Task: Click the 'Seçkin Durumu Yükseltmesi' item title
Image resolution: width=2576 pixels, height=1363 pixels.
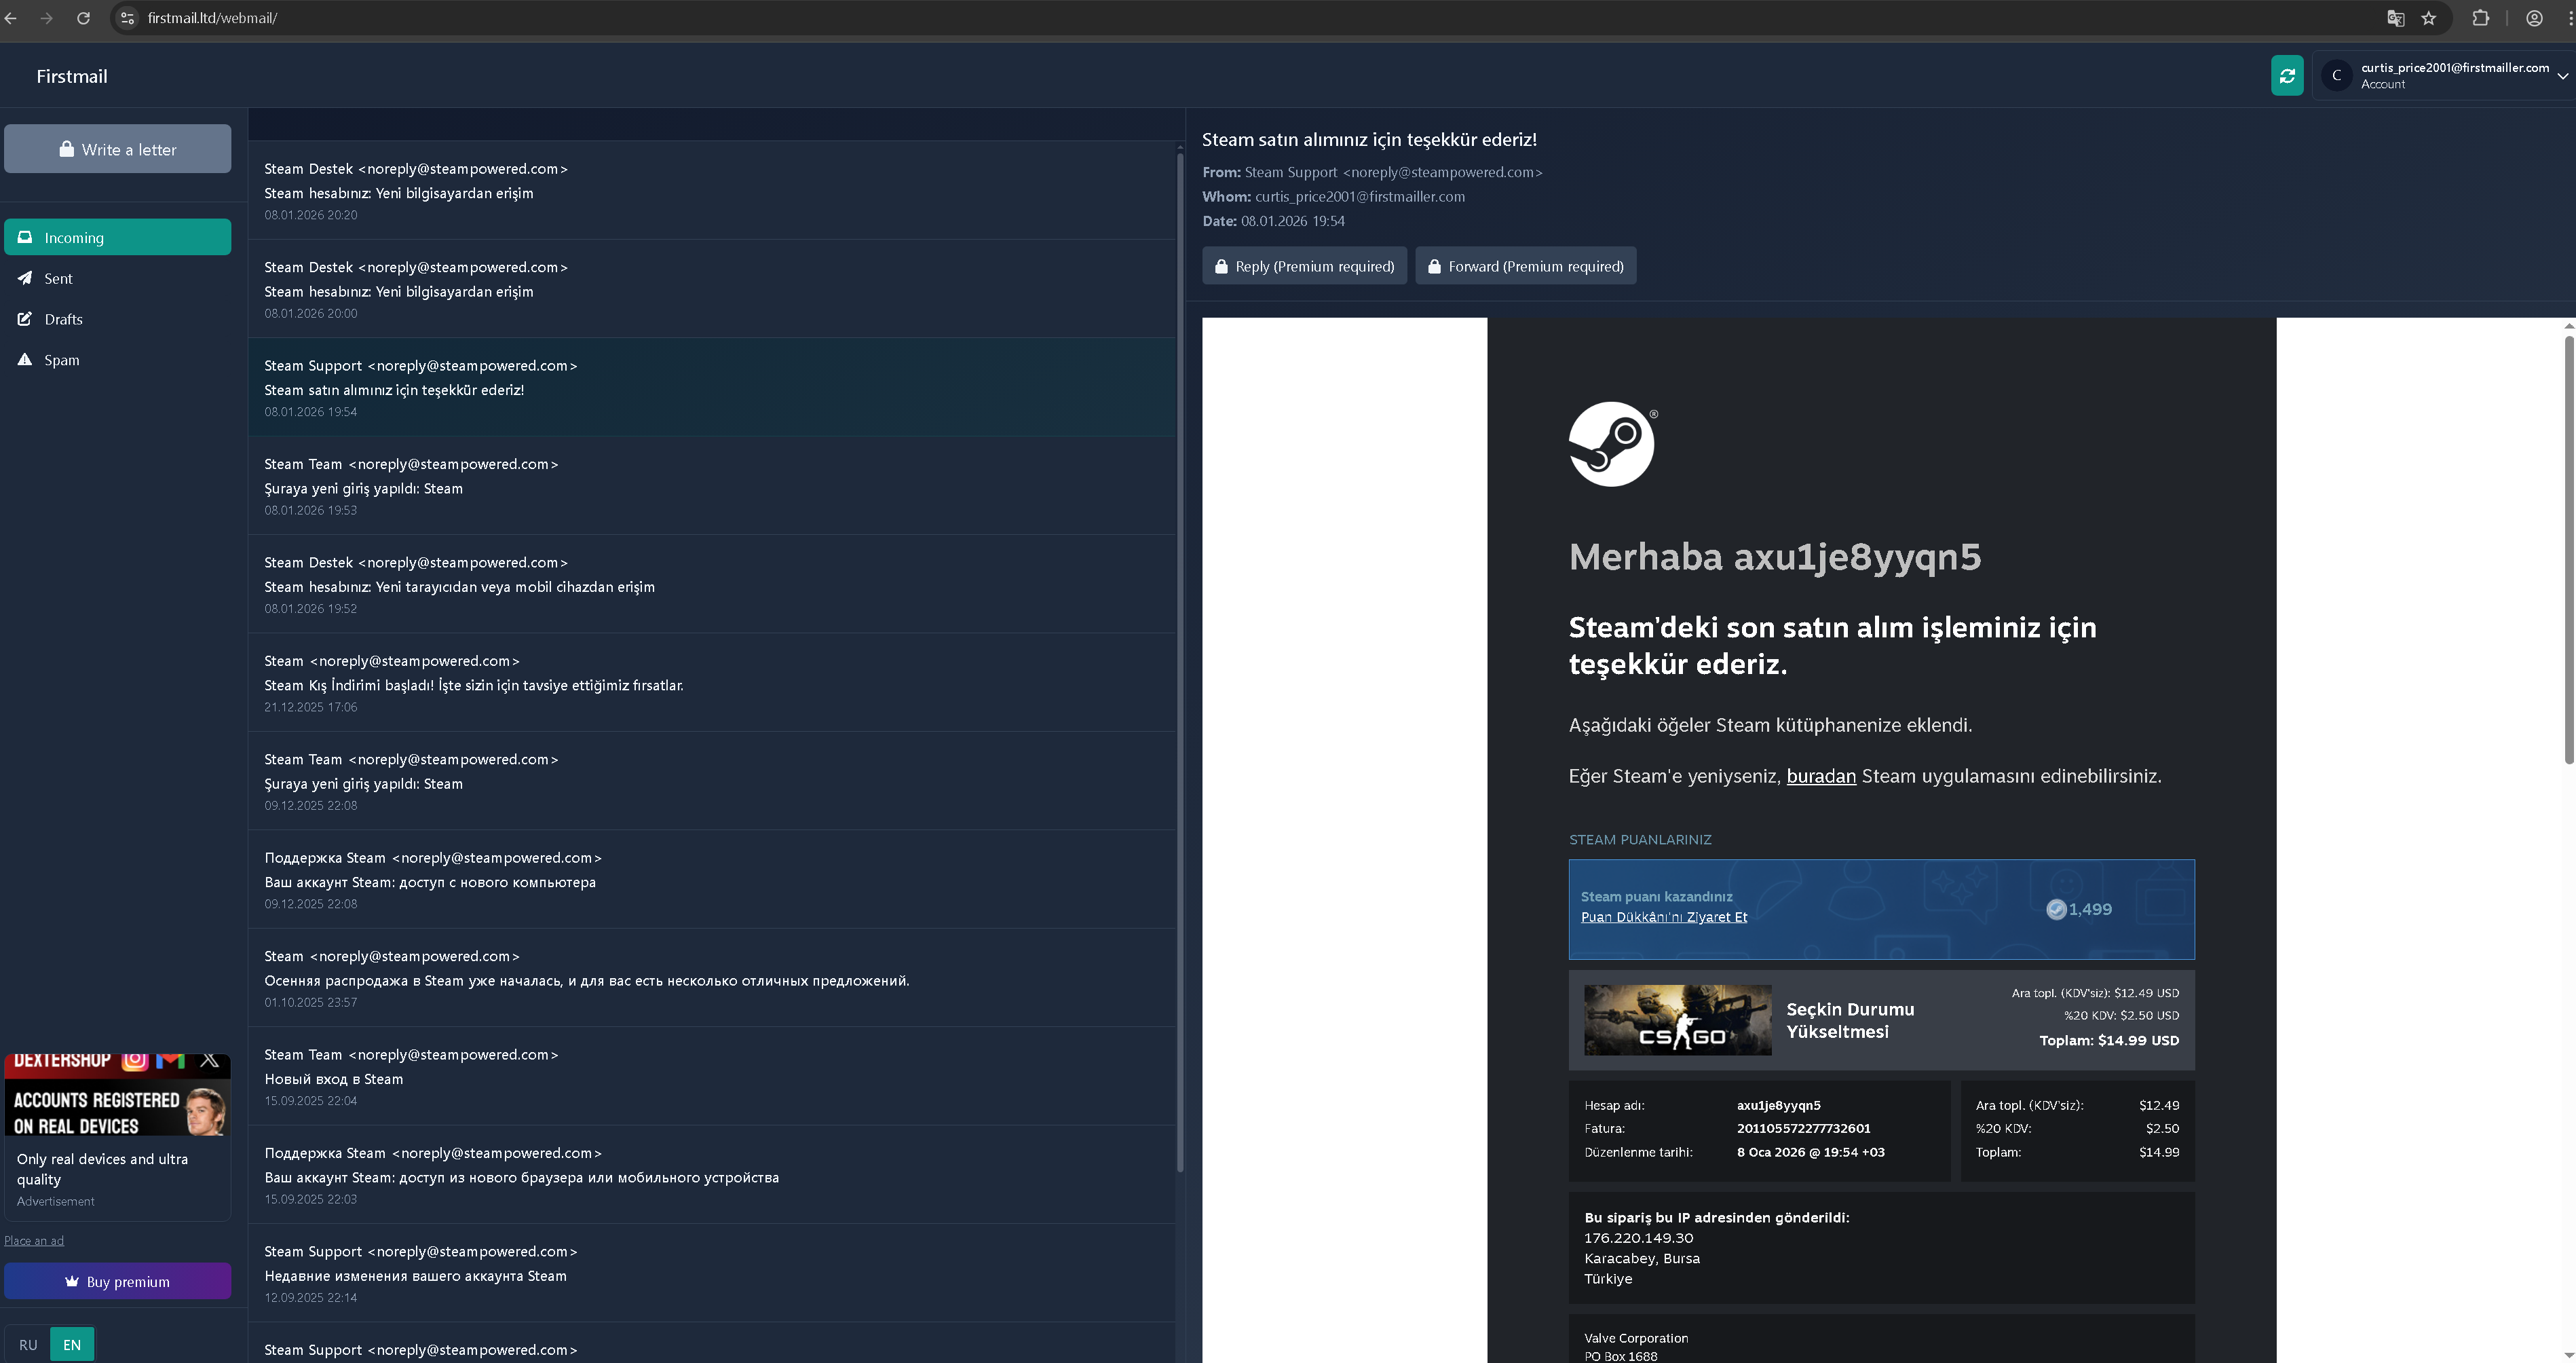Action: pos(1850,1020)
